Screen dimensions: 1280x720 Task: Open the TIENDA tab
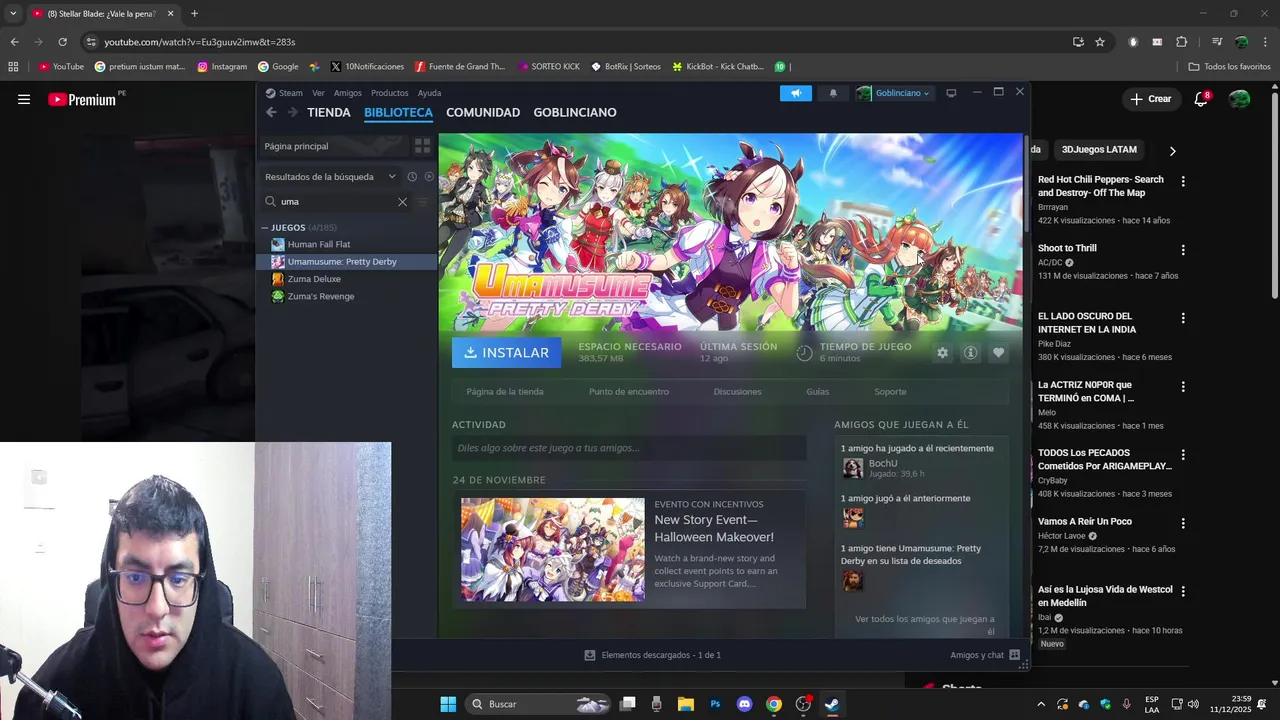(x=329, y=112)
